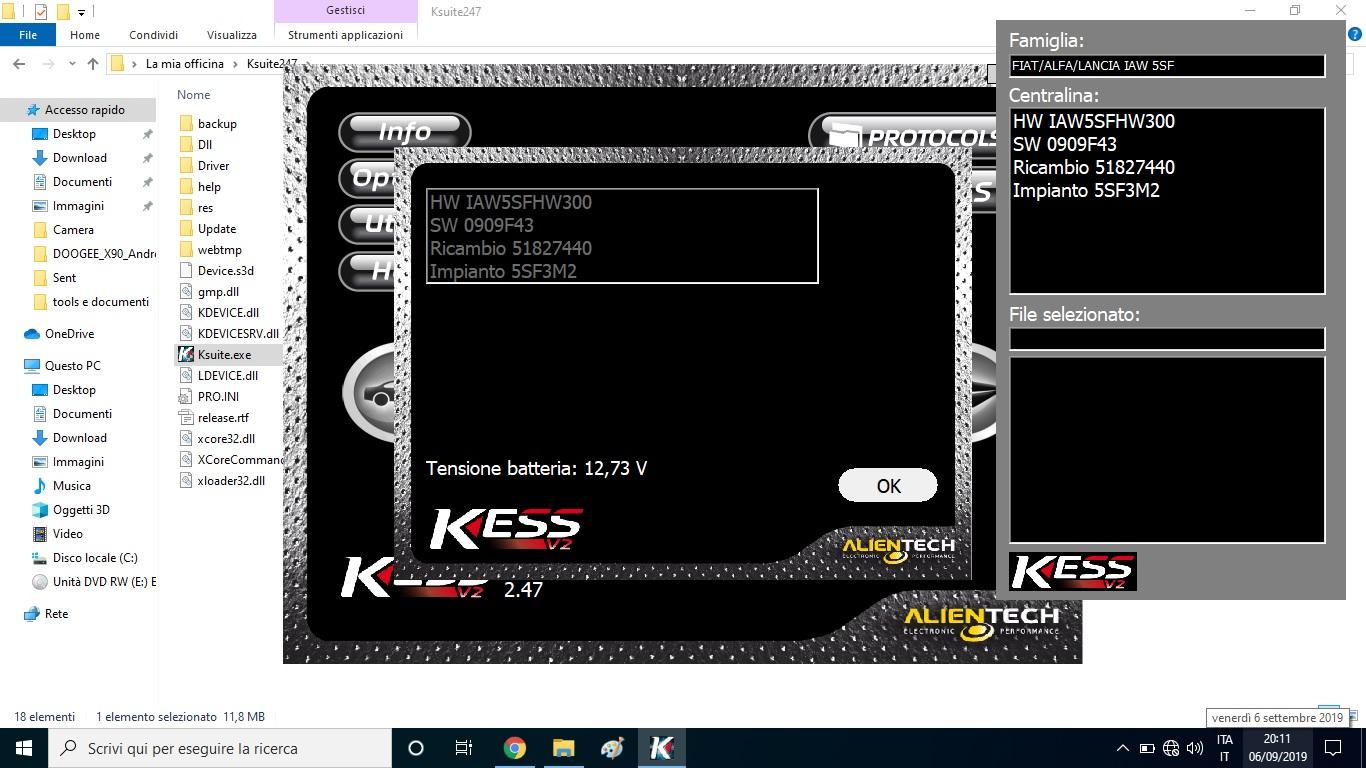Click the Famiglia field FIAT/ALFA/LANCIA IAW 5SF
Image resolution: width=1366 pixels, height=768 pixels.
tap(1167, 66)
